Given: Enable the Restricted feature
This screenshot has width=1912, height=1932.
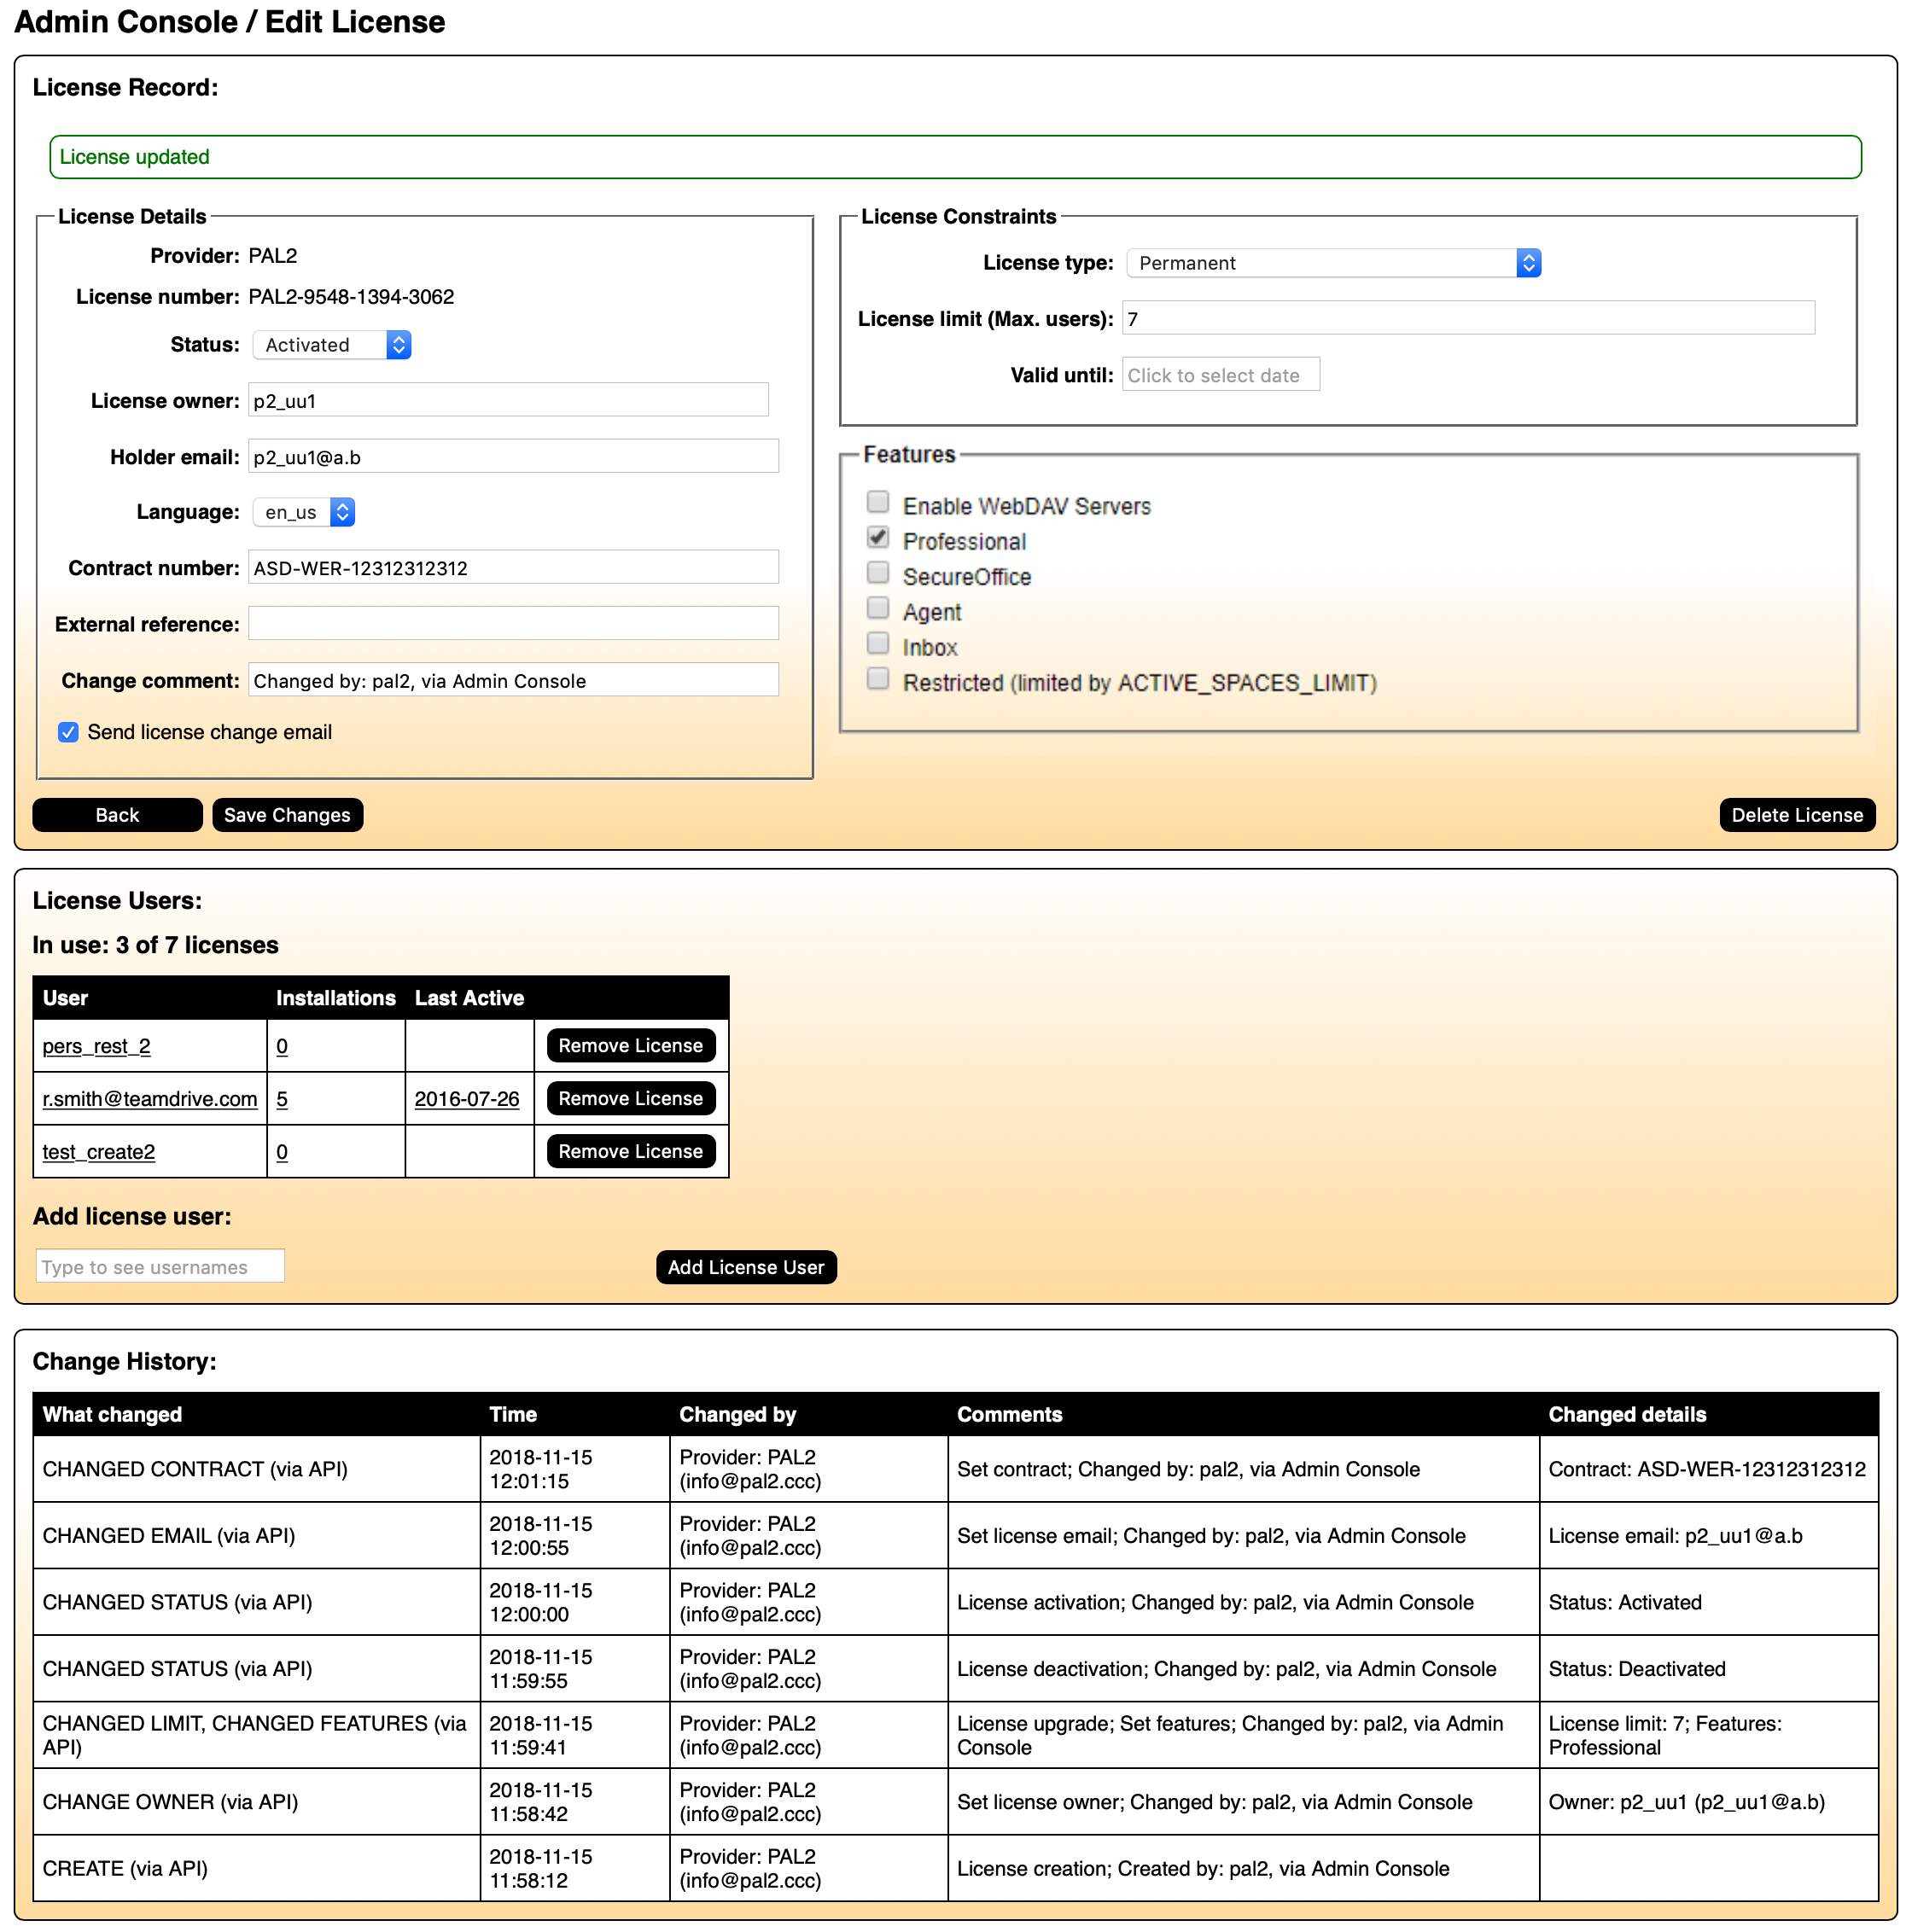Looking at the screenshot, I should pyautogui.click(x=878, y=679).
